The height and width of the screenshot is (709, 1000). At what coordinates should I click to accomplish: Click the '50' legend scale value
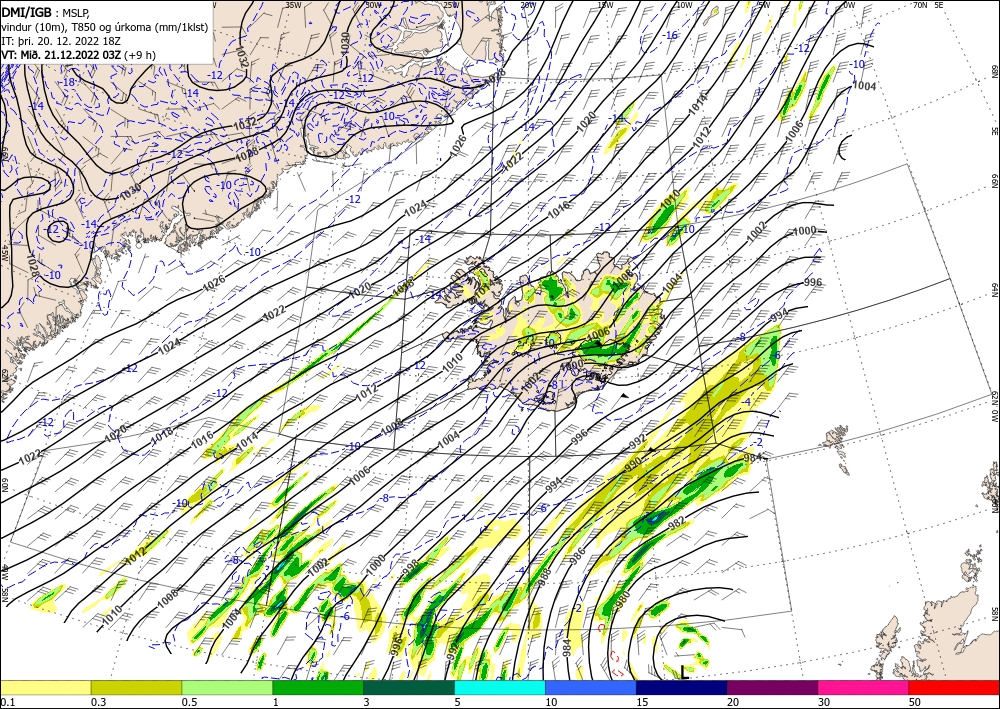(915, 702)
